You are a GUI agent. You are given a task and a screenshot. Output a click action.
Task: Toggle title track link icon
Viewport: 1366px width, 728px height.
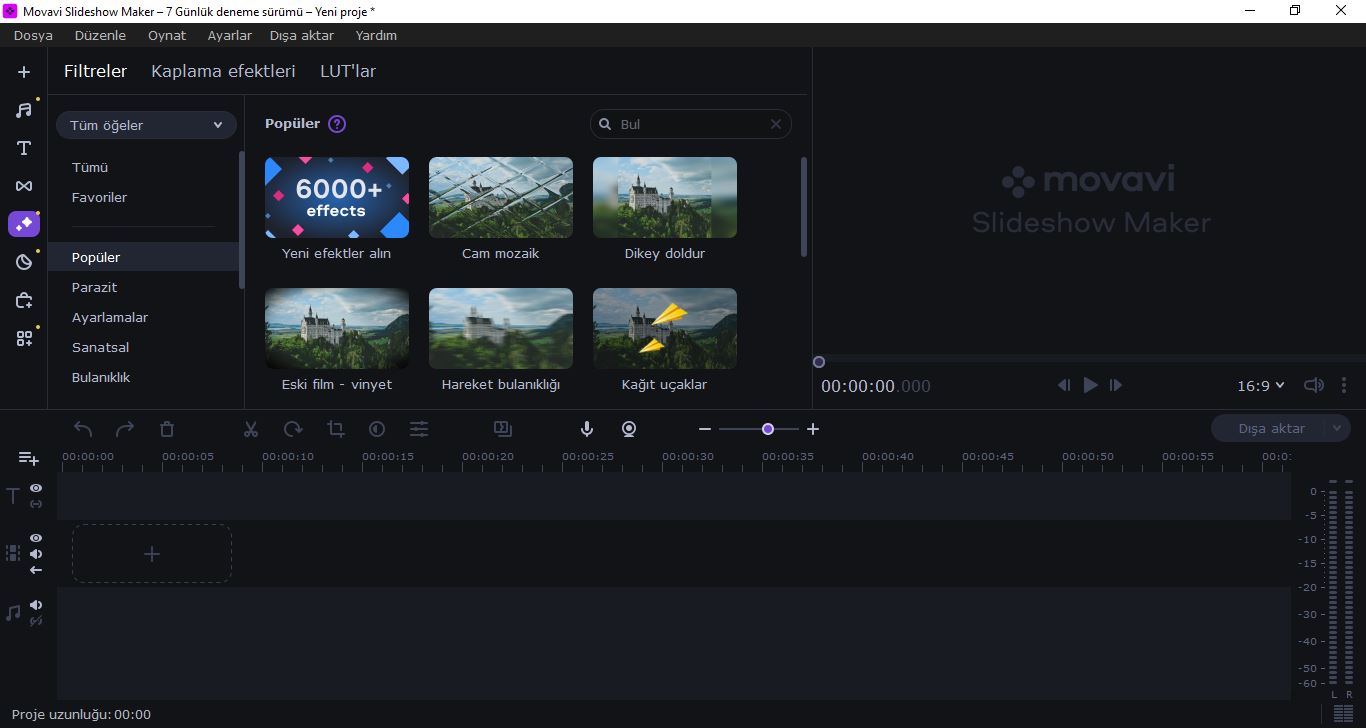point(36,504)
